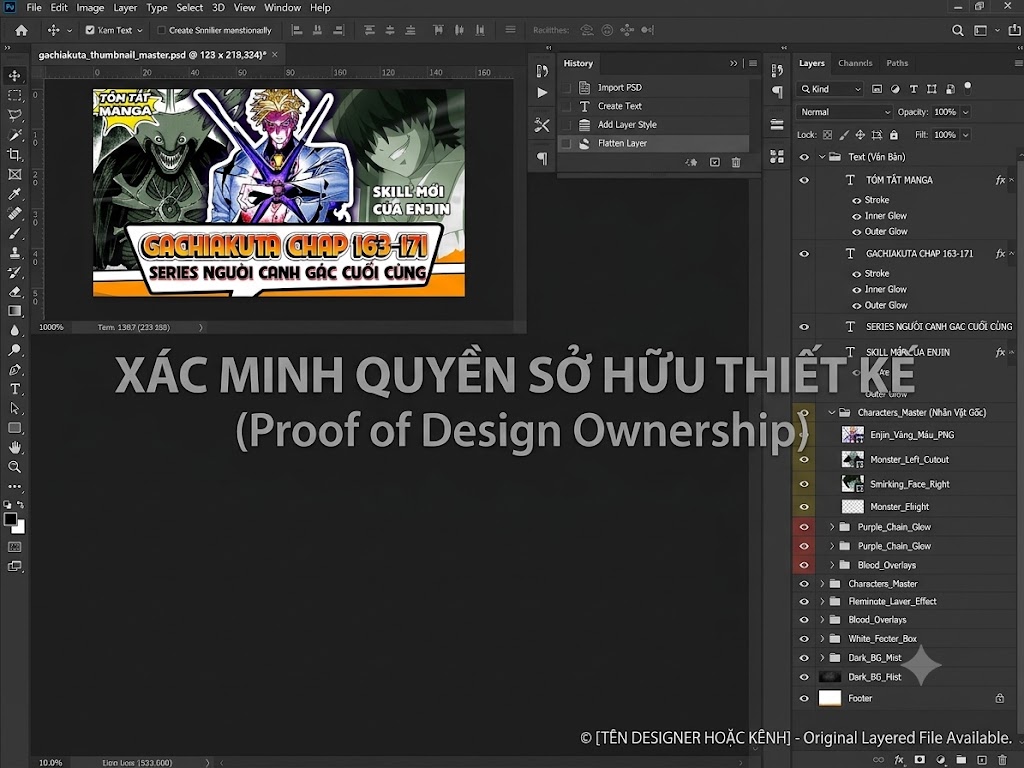Open the Search icon at top right

957,30
